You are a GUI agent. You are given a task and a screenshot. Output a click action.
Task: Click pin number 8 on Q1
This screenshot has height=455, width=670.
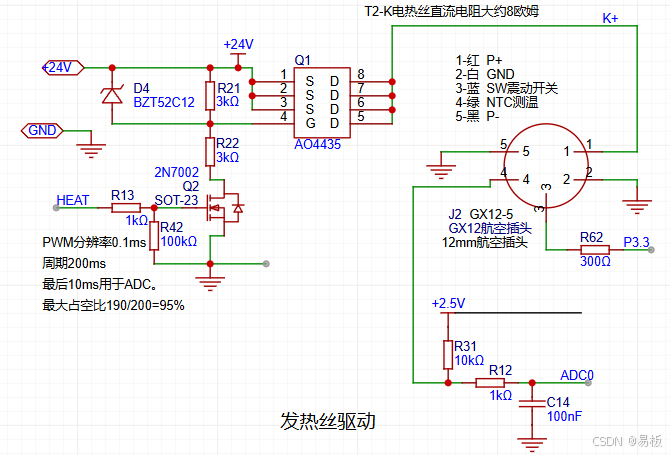[x=361, y=74]
